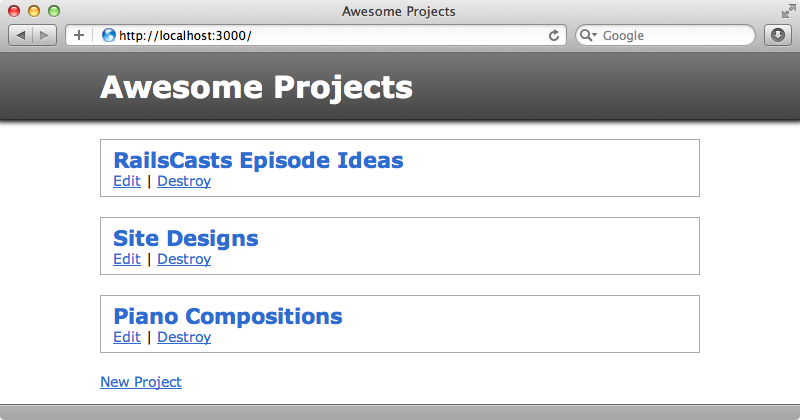This screenshot has height=420, width=800.
Task: Enter full screen with the expand arrows icon
Action: tap(788, 11)
